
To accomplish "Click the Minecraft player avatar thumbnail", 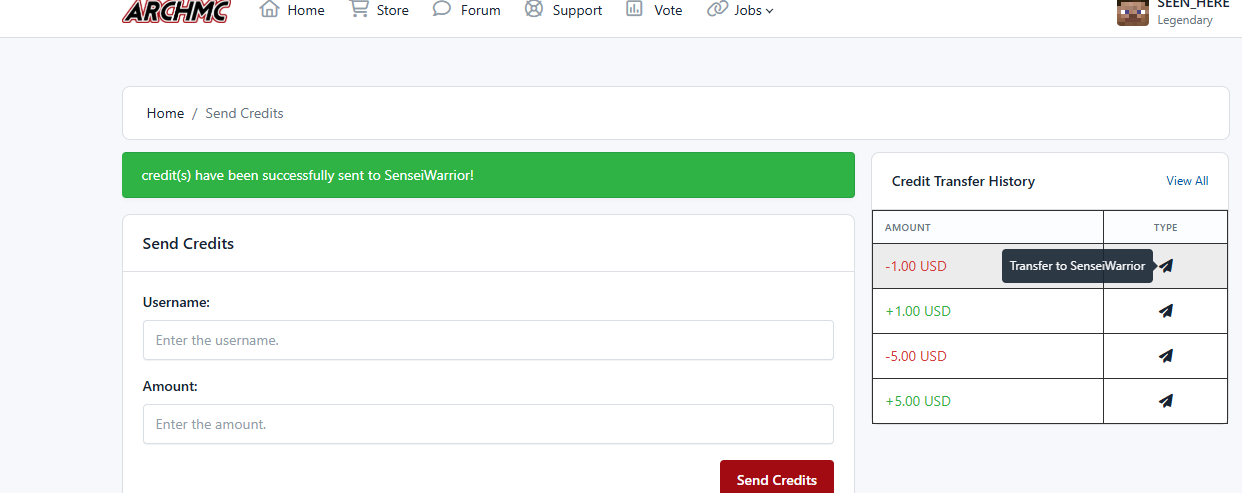I will click(x=1133, y=12).
